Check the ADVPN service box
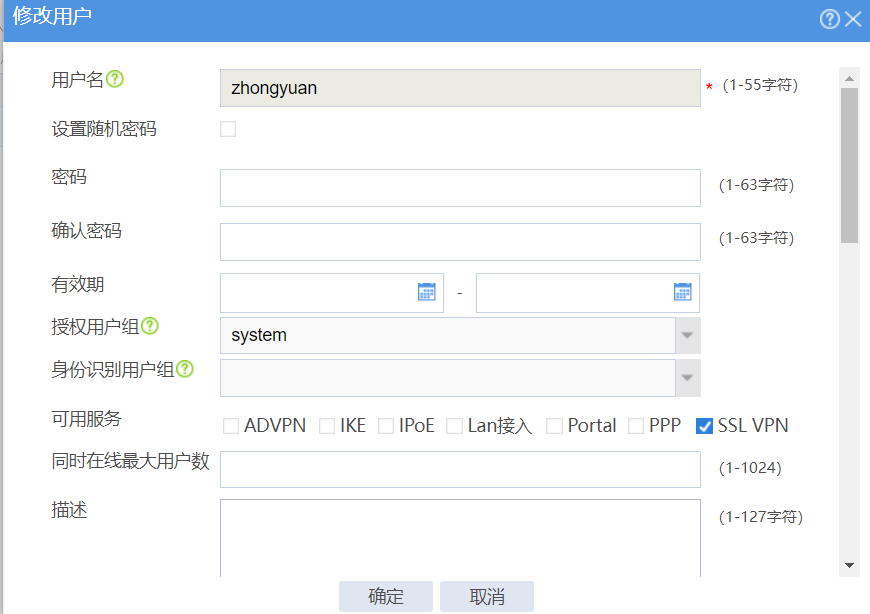The width and height of the screenshot is (870, 614). point(231,426)
